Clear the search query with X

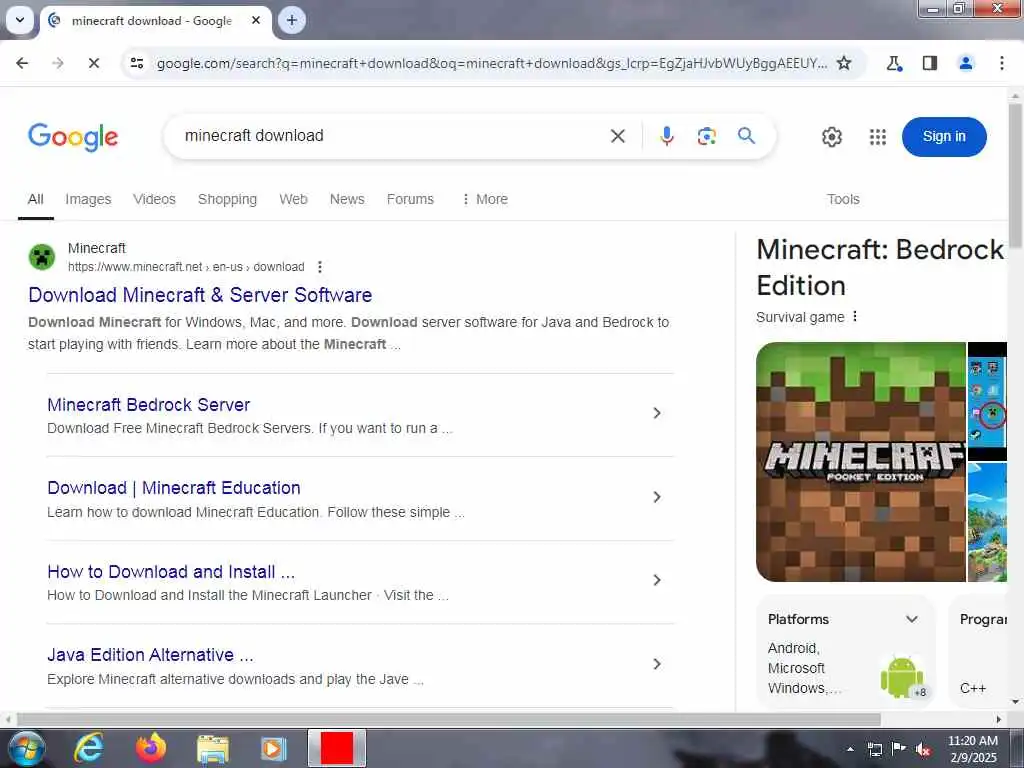pyautogui.click(x=617, y=136)
